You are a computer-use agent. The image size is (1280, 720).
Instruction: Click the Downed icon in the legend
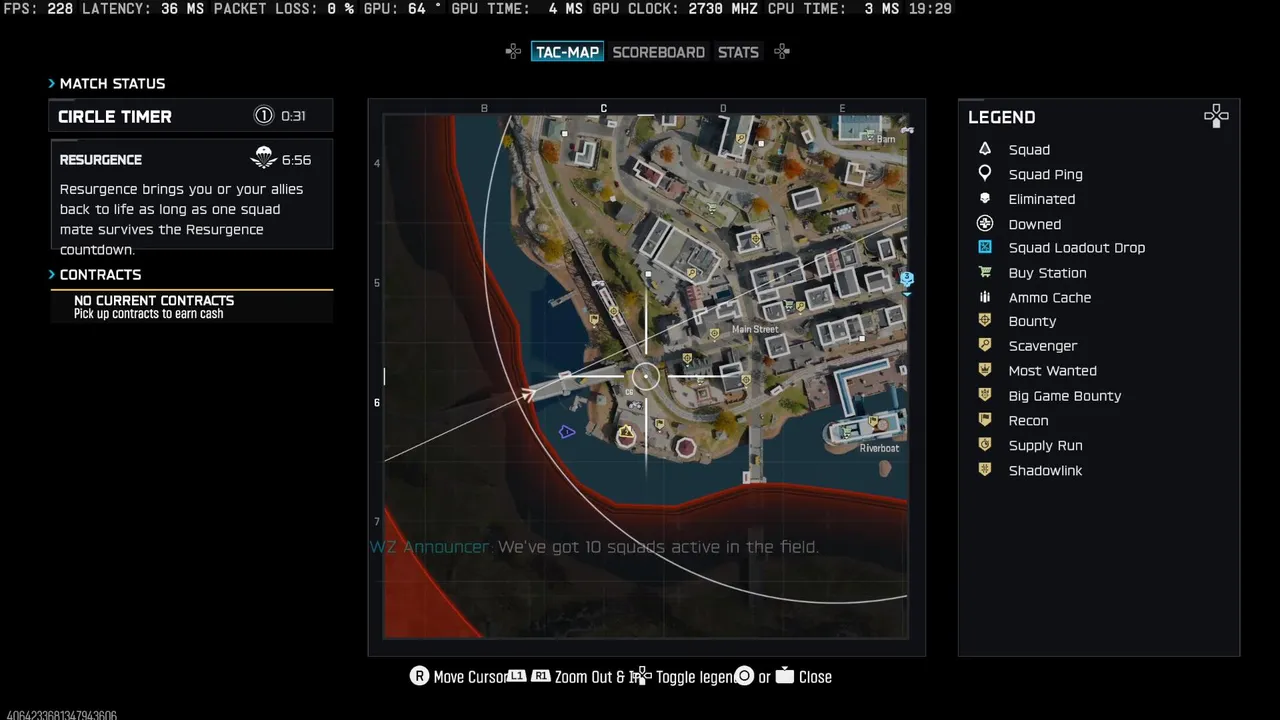click(985, 224)
